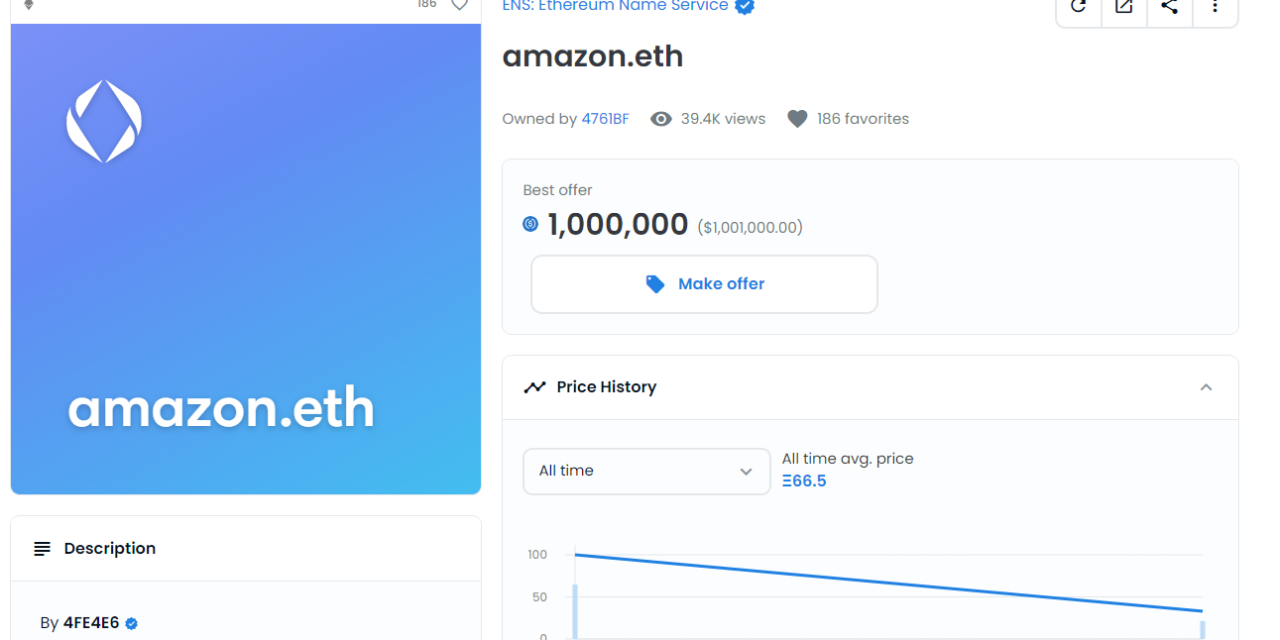Viewport: 1280px width, 640px height.
Task: Click the WETH token icon beside the offer price
Action: point(529,224)
